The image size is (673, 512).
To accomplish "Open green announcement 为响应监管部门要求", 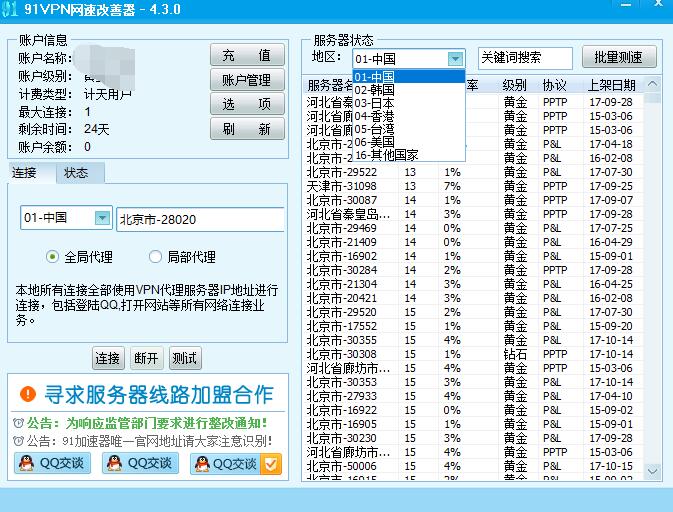I will pos(147,423).
